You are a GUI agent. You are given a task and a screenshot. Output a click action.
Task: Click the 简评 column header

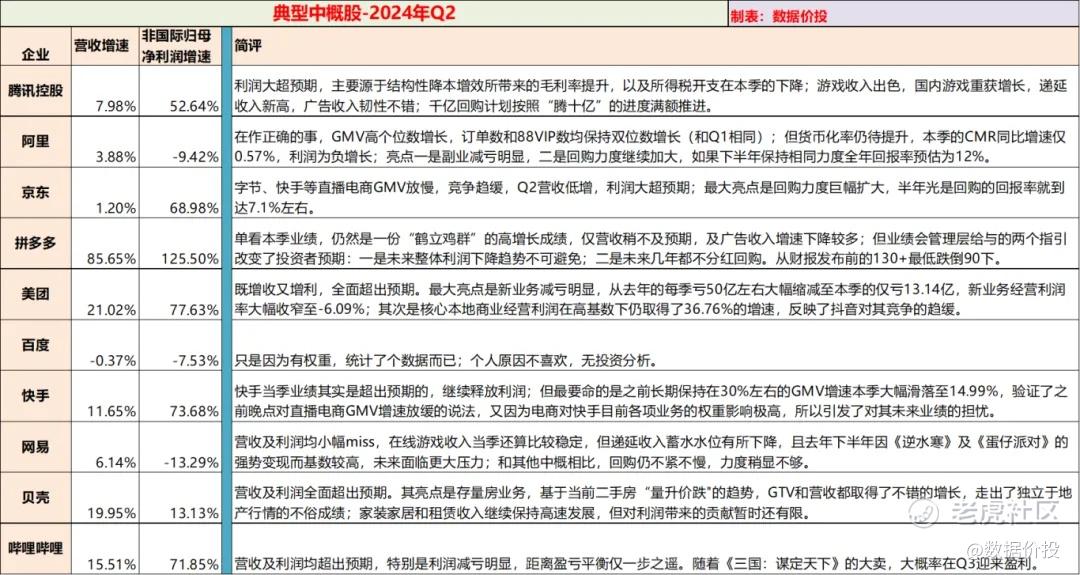coord(248,44)
